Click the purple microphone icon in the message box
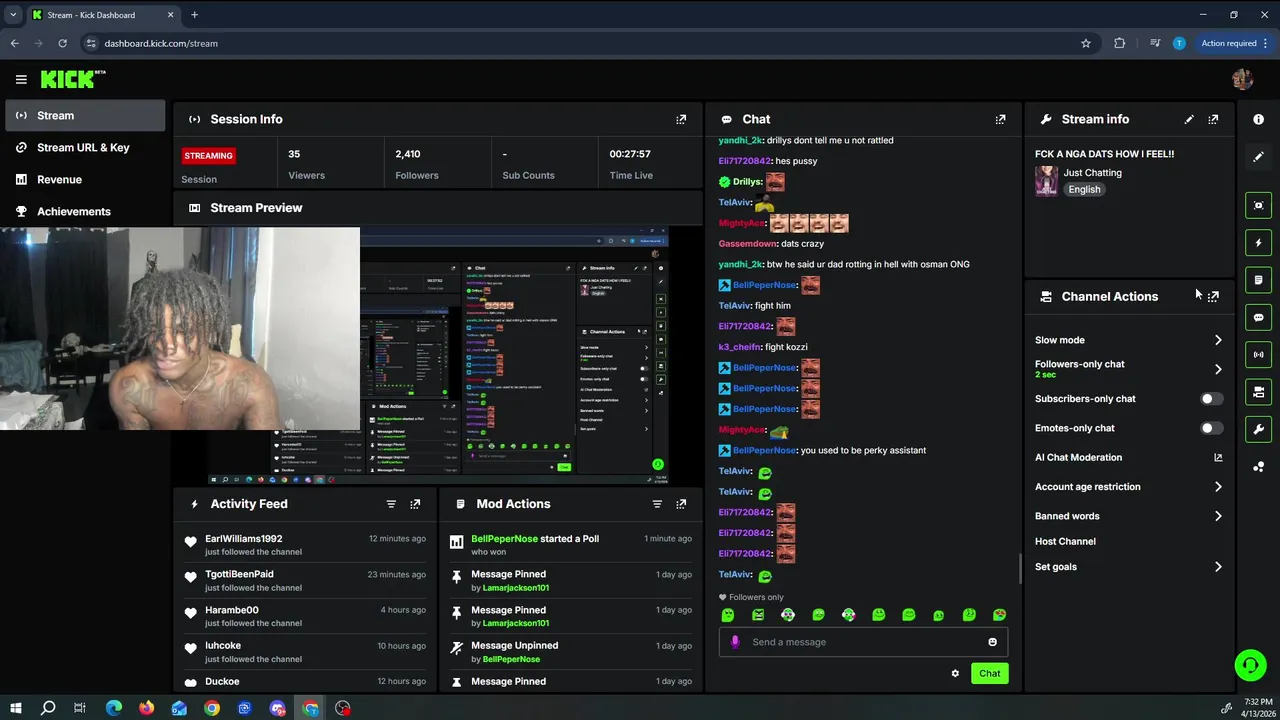The image size is (1280, 720). point(735,642)
